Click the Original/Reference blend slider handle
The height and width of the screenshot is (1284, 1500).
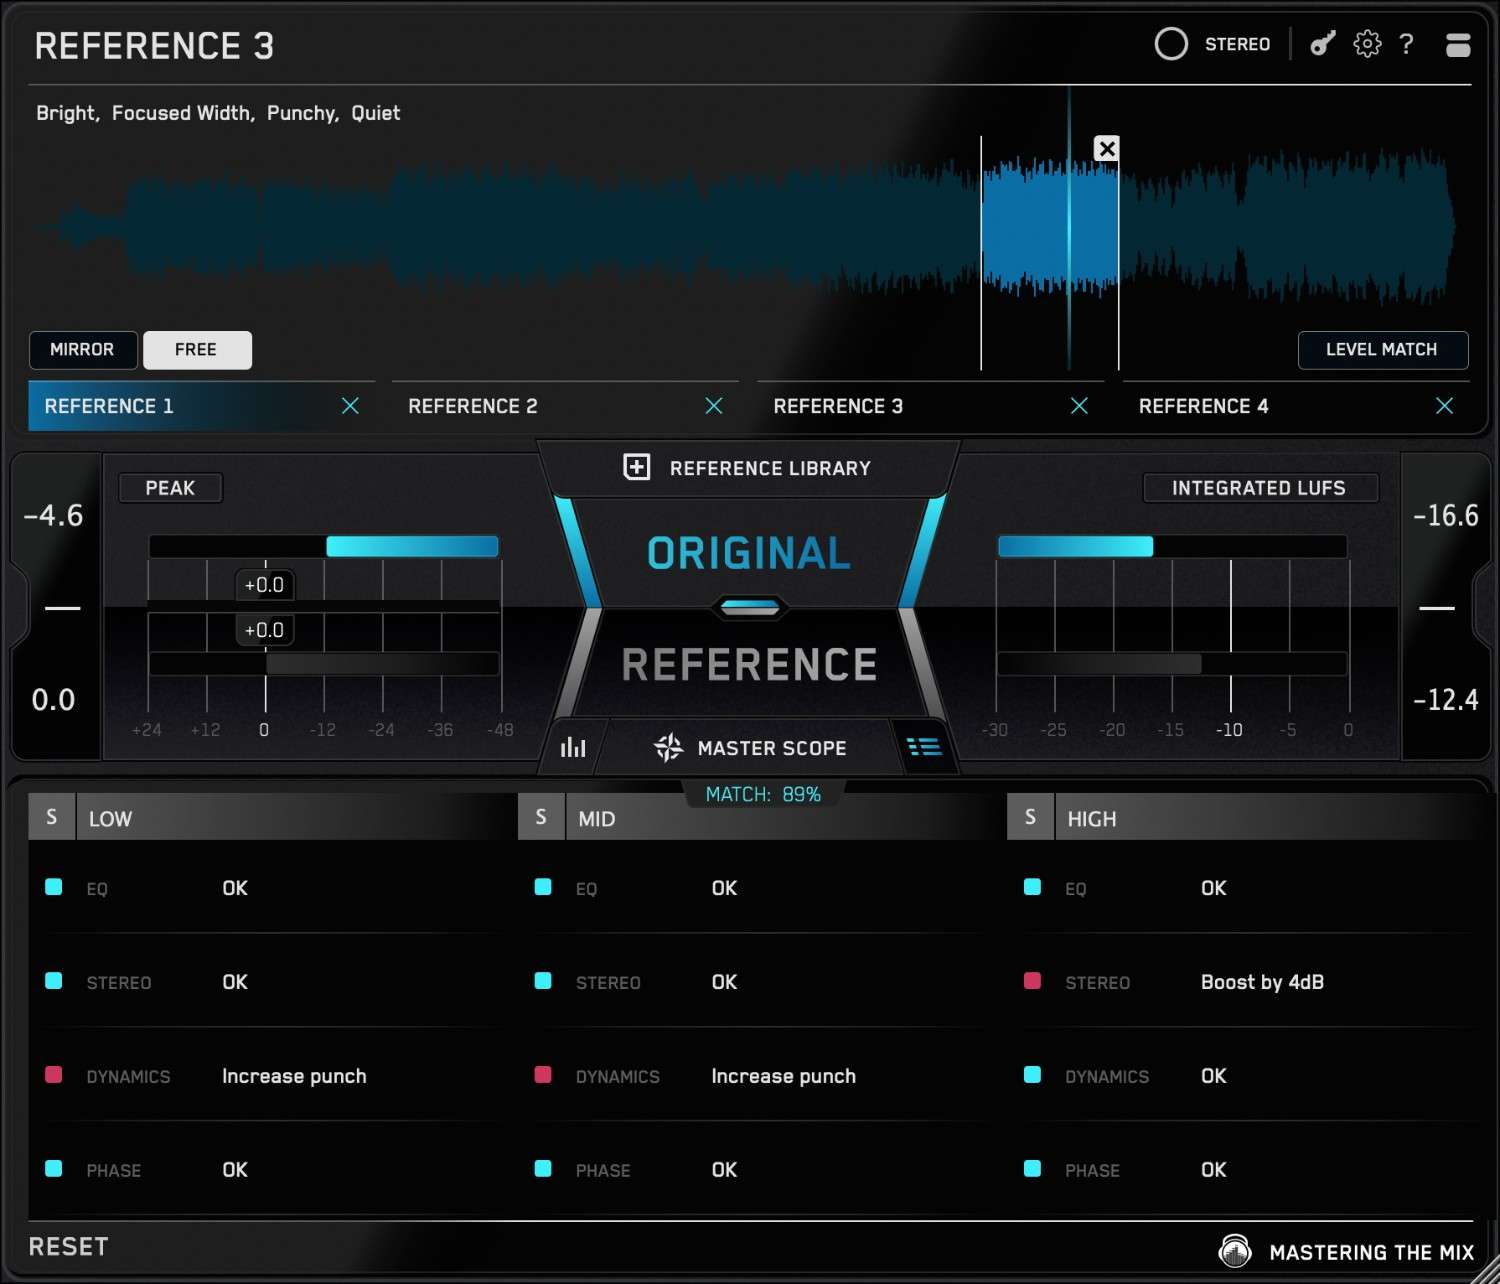click(748, 607)
